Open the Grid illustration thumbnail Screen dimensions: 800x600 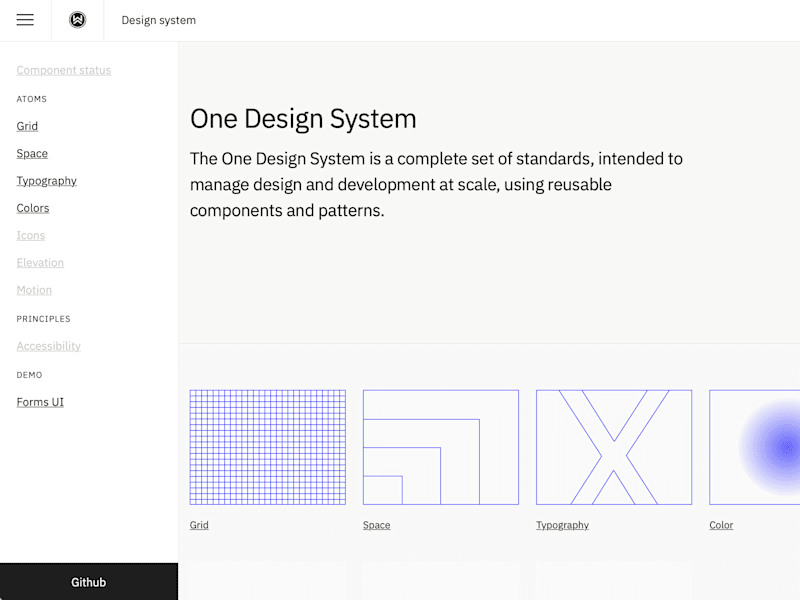coord(268,447)
